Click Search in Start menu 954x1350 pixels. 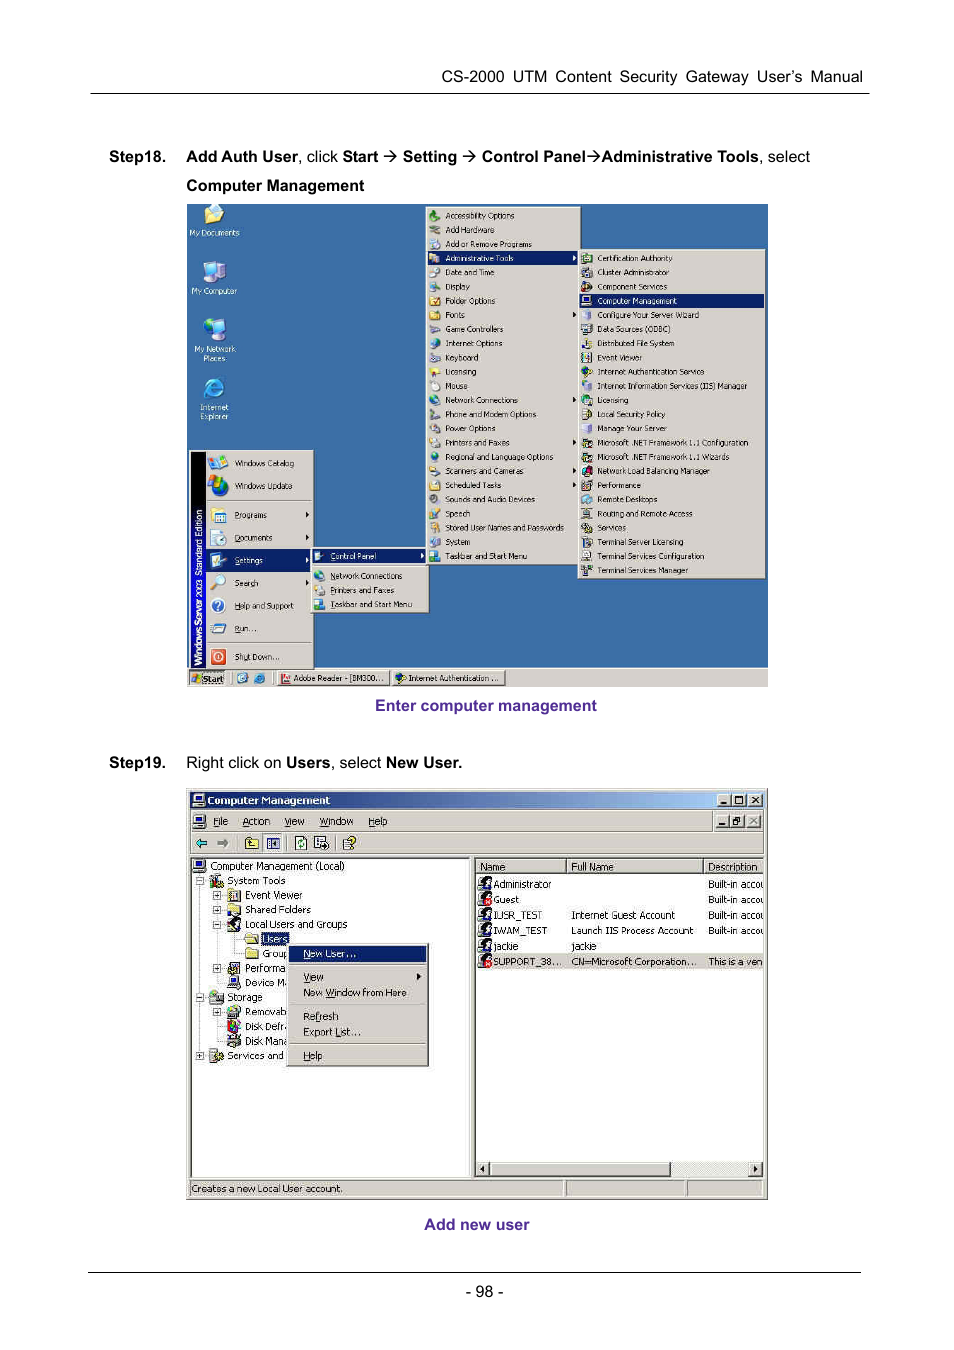coord(260,583)
